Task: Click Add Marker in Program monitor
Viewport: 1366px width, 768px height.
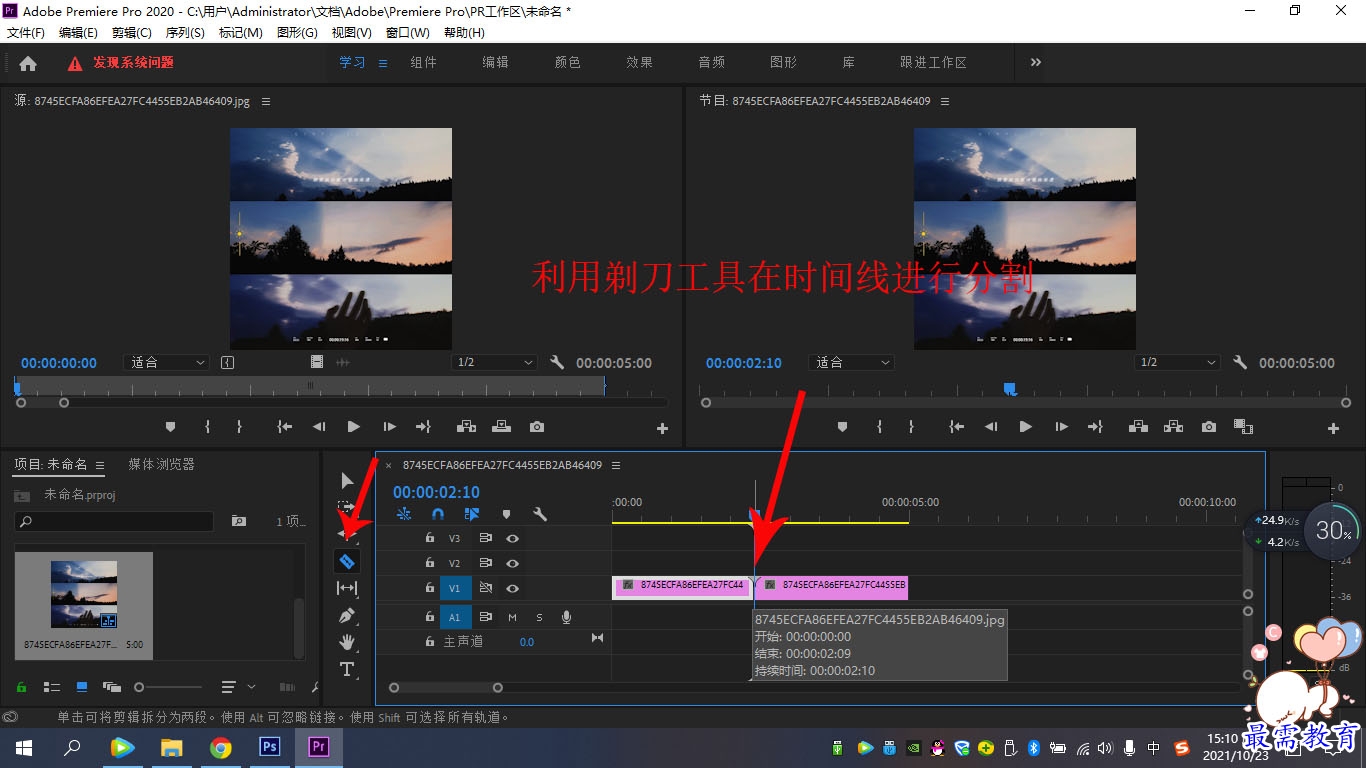Action: pos(842,427)
